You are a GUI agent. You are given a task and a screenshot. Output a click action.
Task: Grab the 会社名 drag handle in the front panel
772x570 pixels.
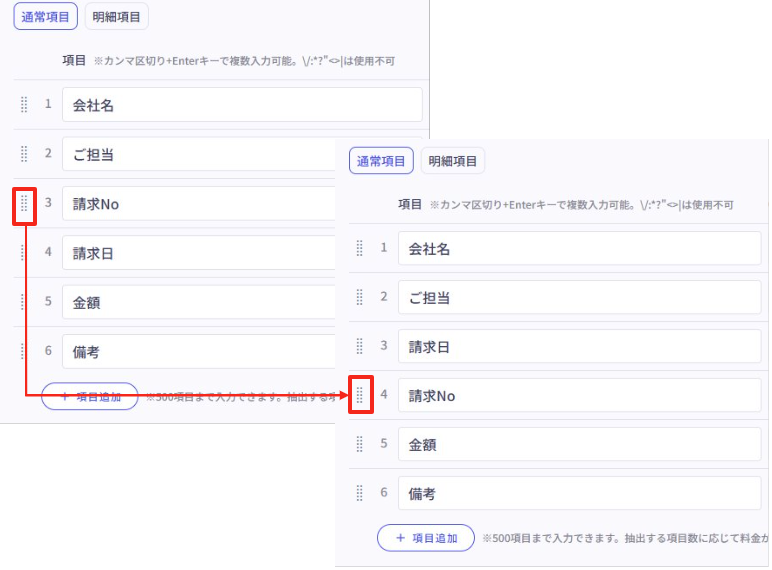pyautogui.click(x=360, y=248)
